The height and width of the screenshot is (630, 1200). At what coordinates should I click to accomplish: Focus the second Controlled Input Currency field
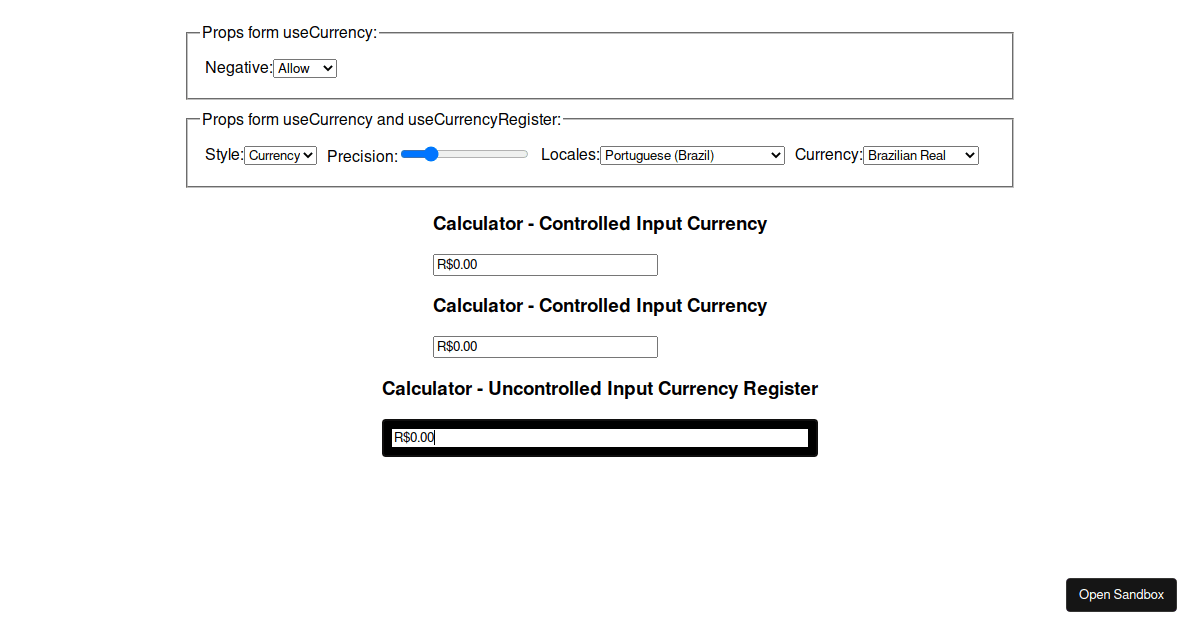pyautogui.click(x=545, y=346)
